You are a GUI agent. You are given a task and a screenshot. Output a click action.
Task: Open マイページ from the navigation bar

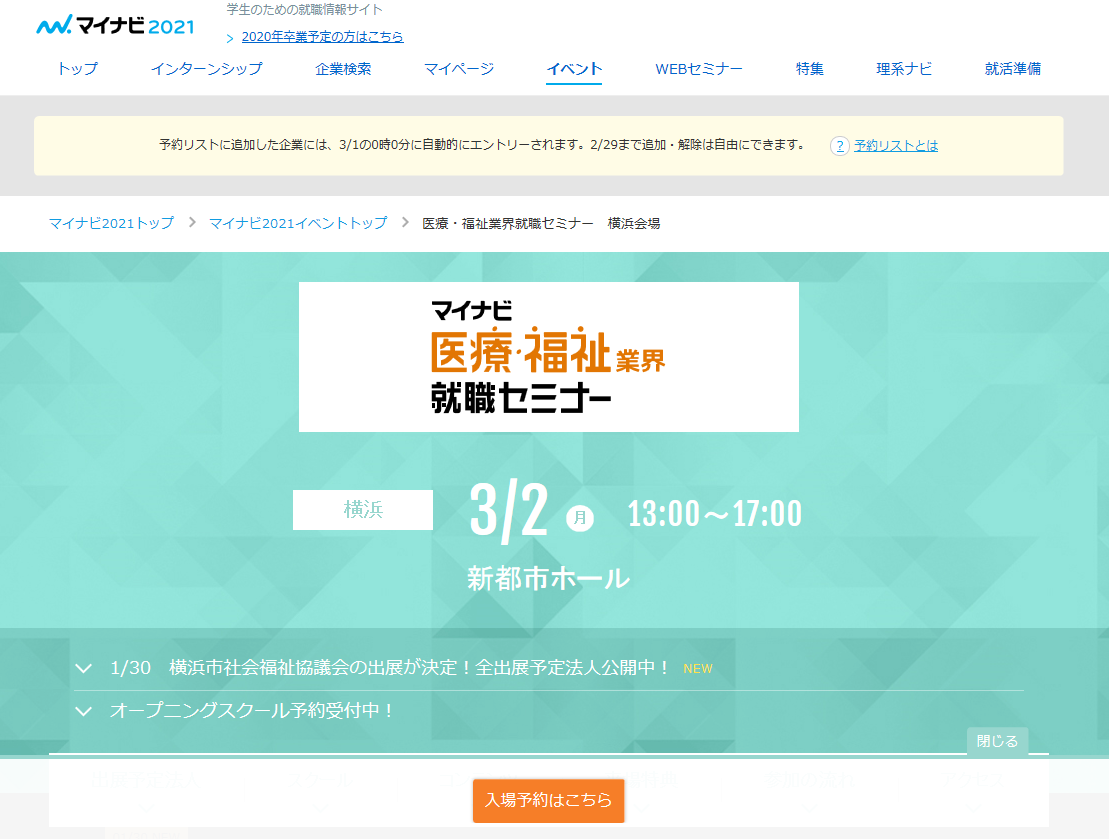[459, 69]
